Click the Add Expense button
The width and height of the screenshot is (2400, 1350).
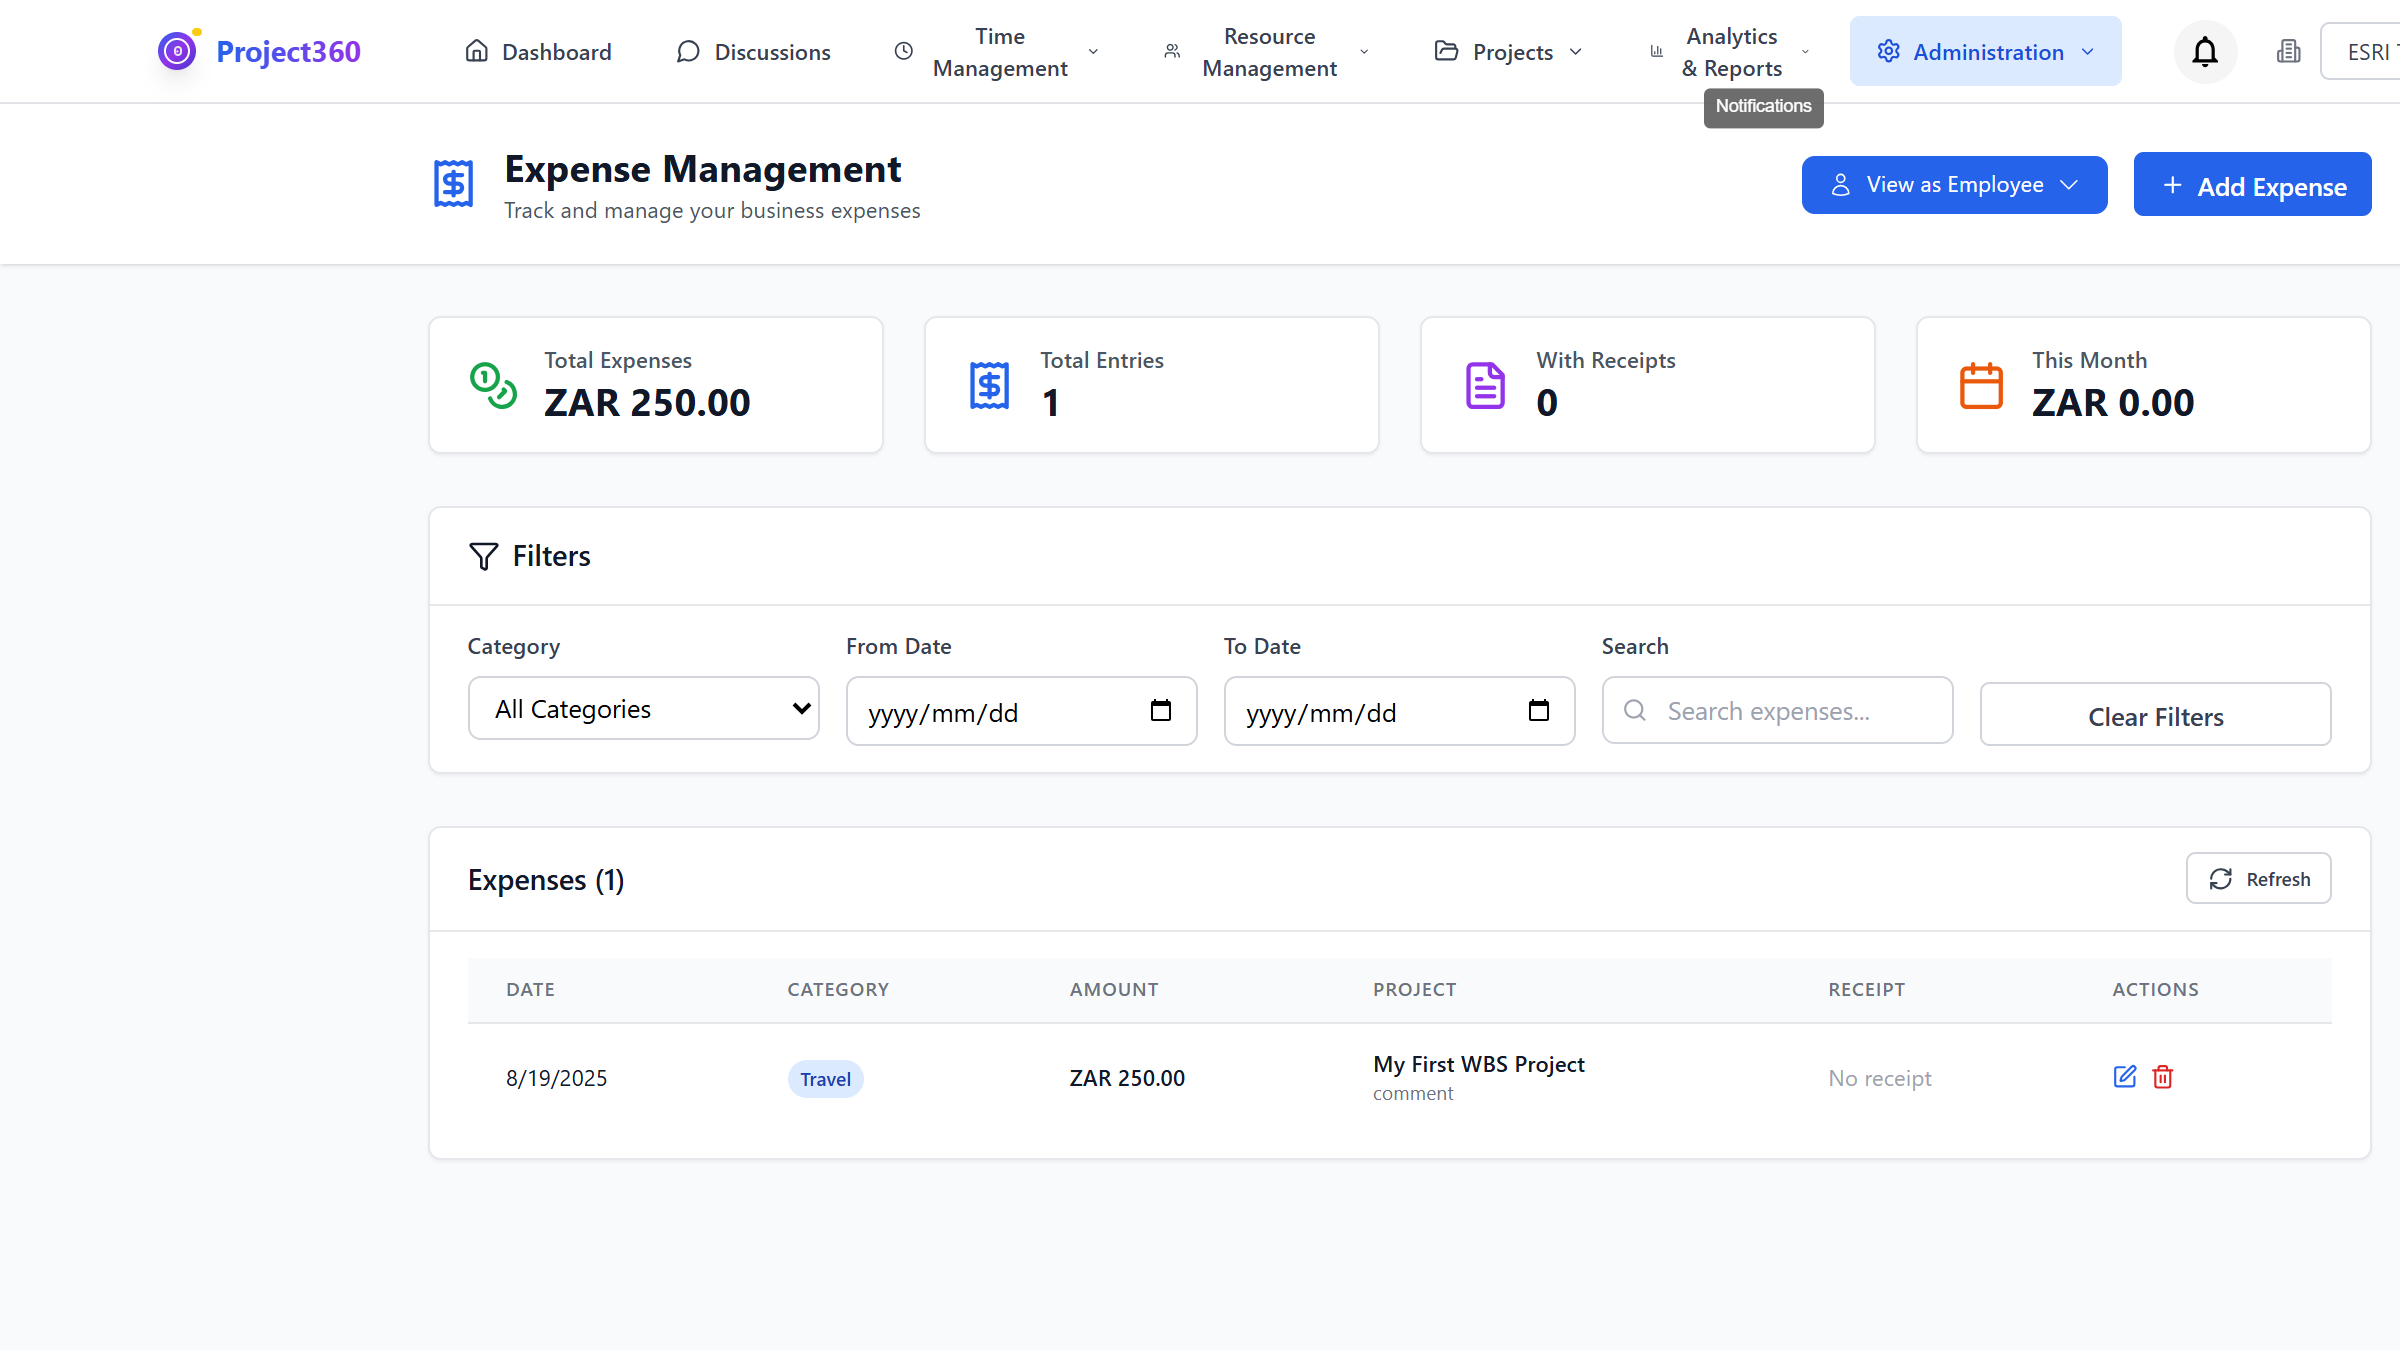coord(2252,185)
